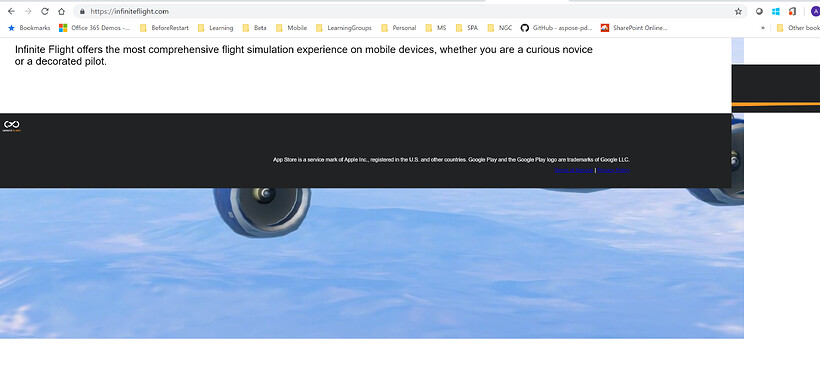Open the purple profile avatar
Screen dimensions: 820x365
click(815, 12)
